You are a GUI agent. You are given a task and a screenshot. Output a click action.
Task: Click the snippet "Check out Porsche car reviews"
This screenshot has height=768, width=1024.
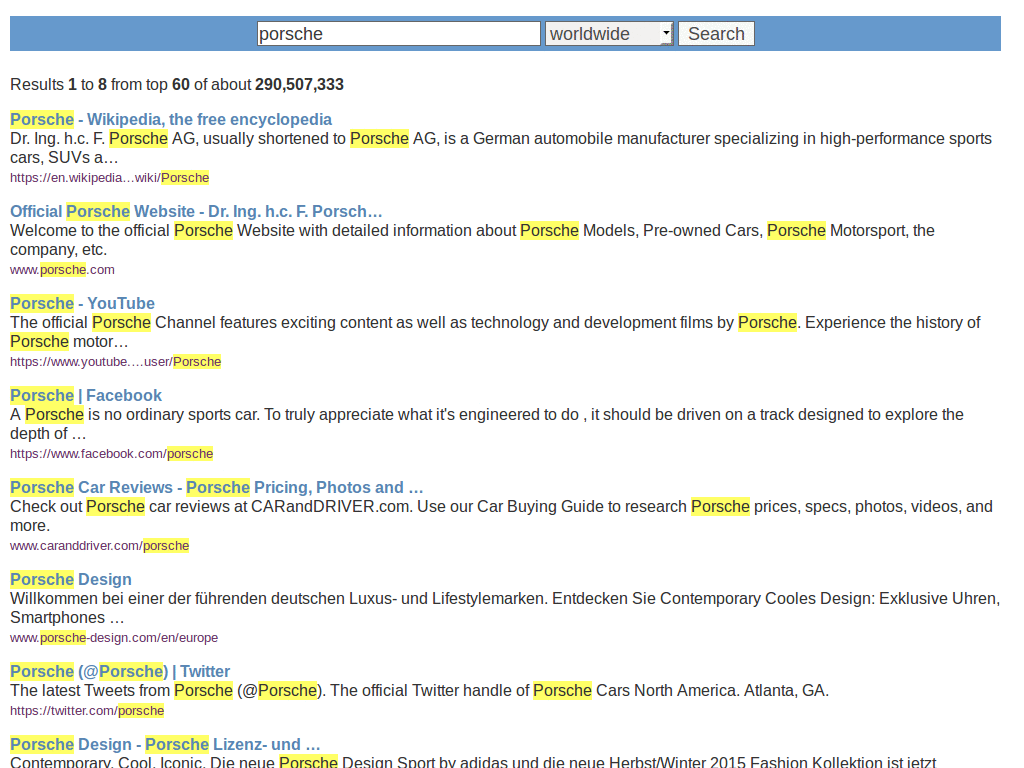(501, 517)
